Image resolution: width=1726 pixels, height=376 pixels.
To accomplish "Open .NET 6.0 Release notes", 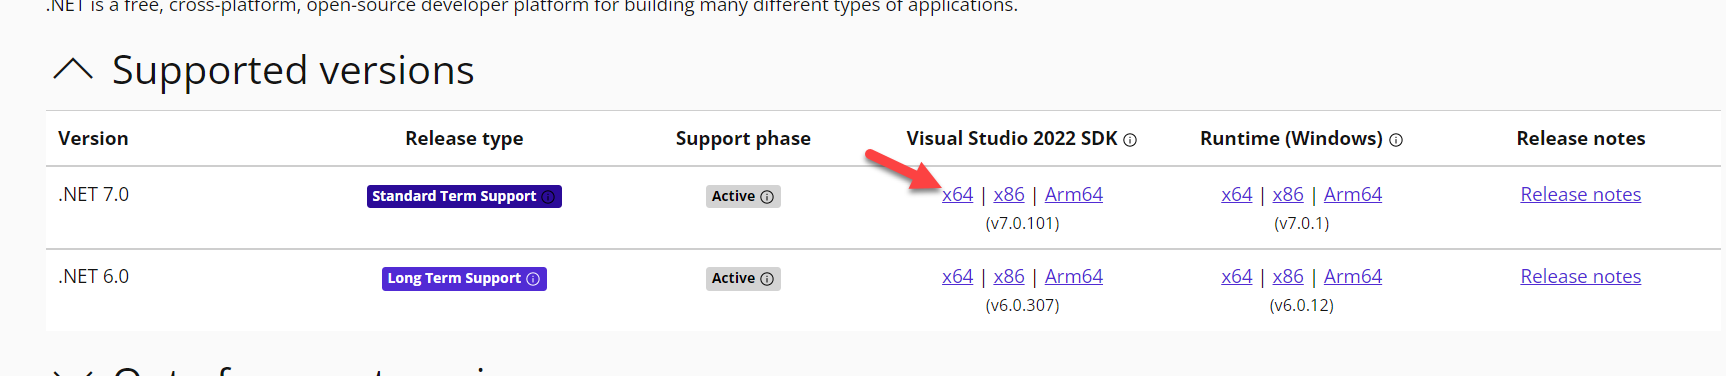I will coord(1581,277).
